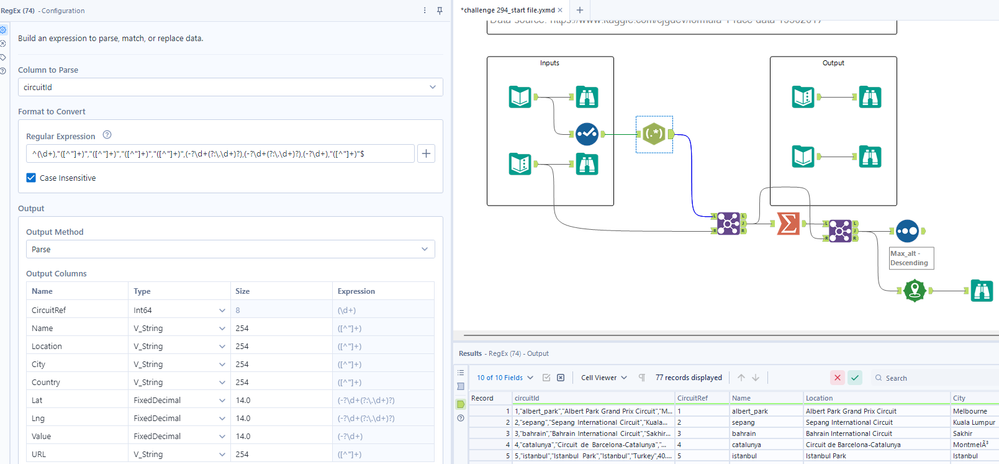Select the Join tool after the Summarize tool

[840, 231]
